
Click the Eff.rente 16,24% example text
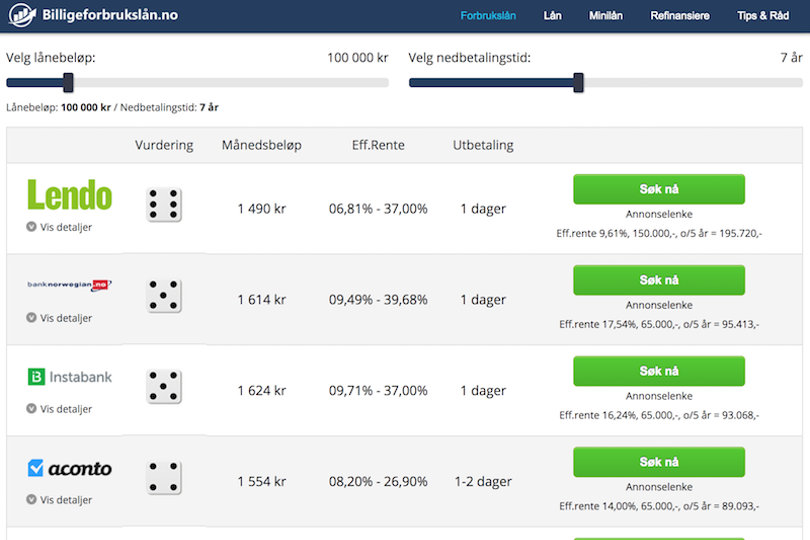coord(659,415)
